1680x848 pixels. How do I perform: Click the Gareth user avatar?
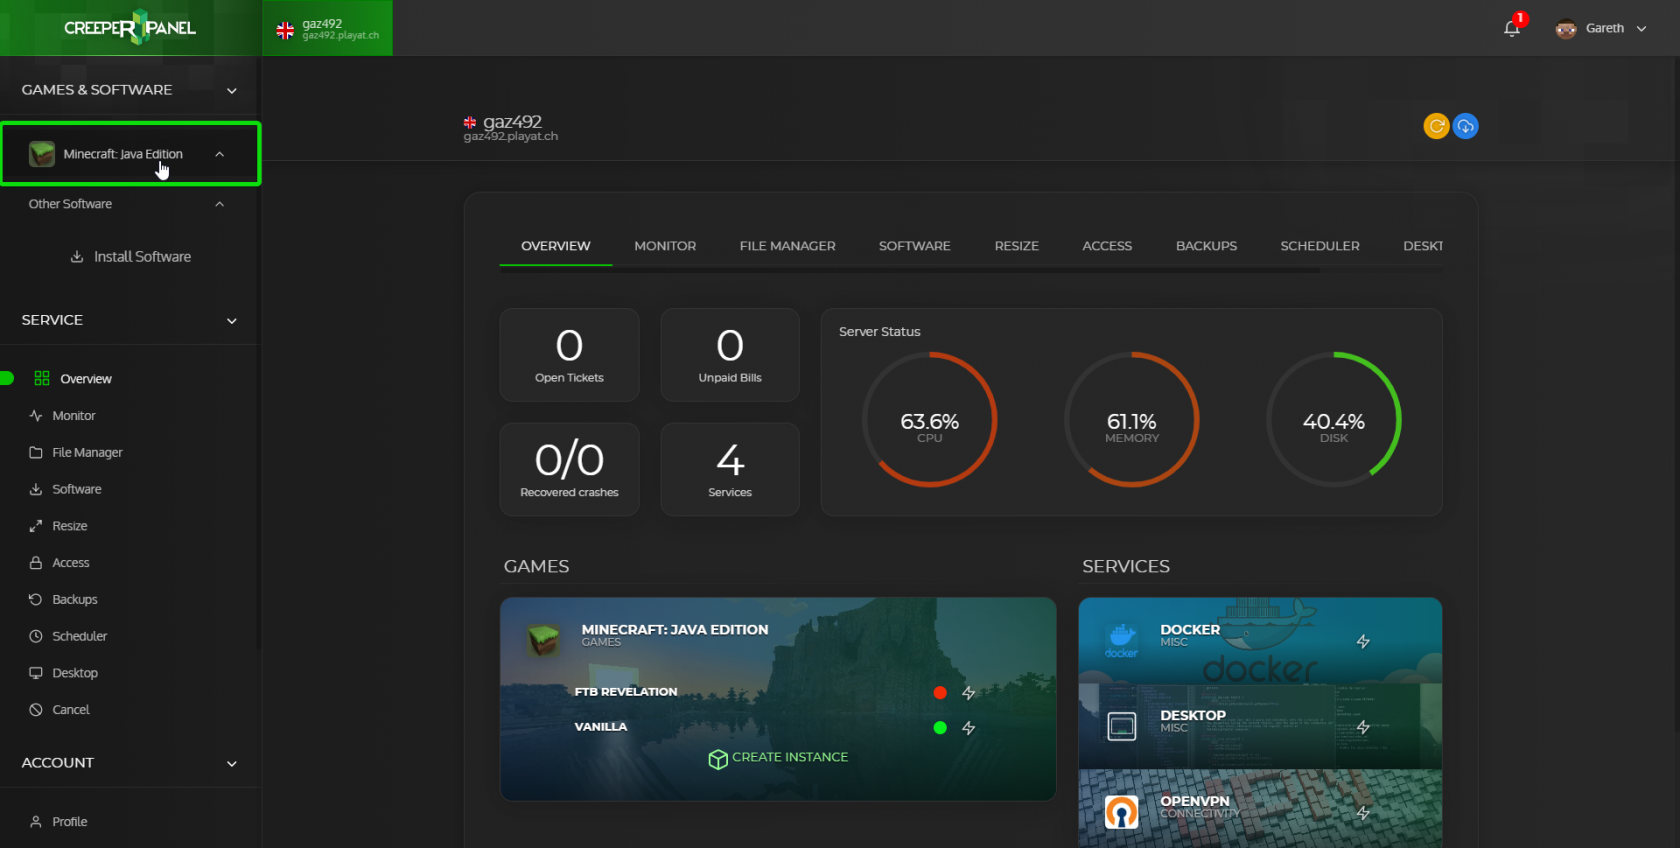[x=1565, y=28]
